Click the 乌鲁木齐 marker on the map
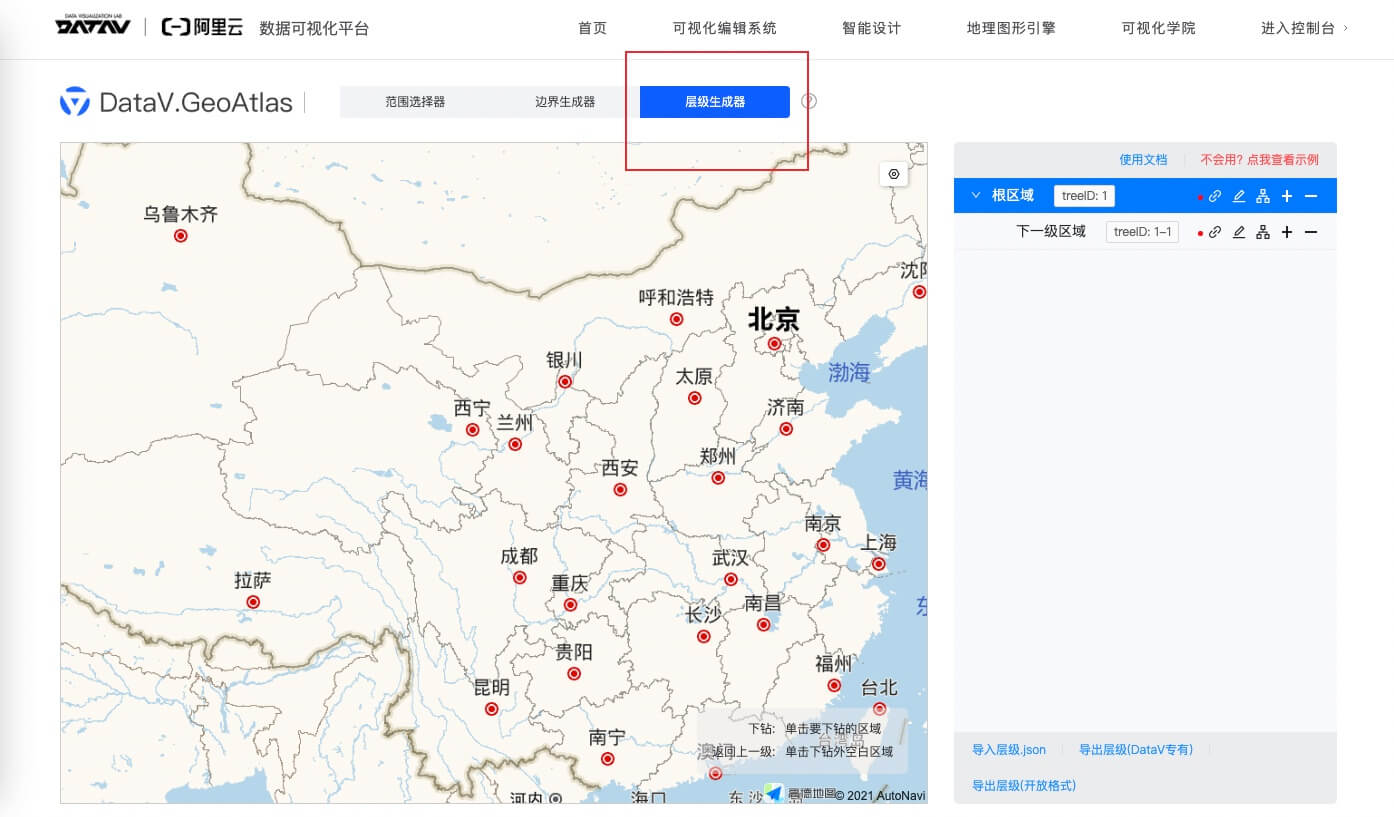This screenshot has width=1394, height=817. coord(181,236)
